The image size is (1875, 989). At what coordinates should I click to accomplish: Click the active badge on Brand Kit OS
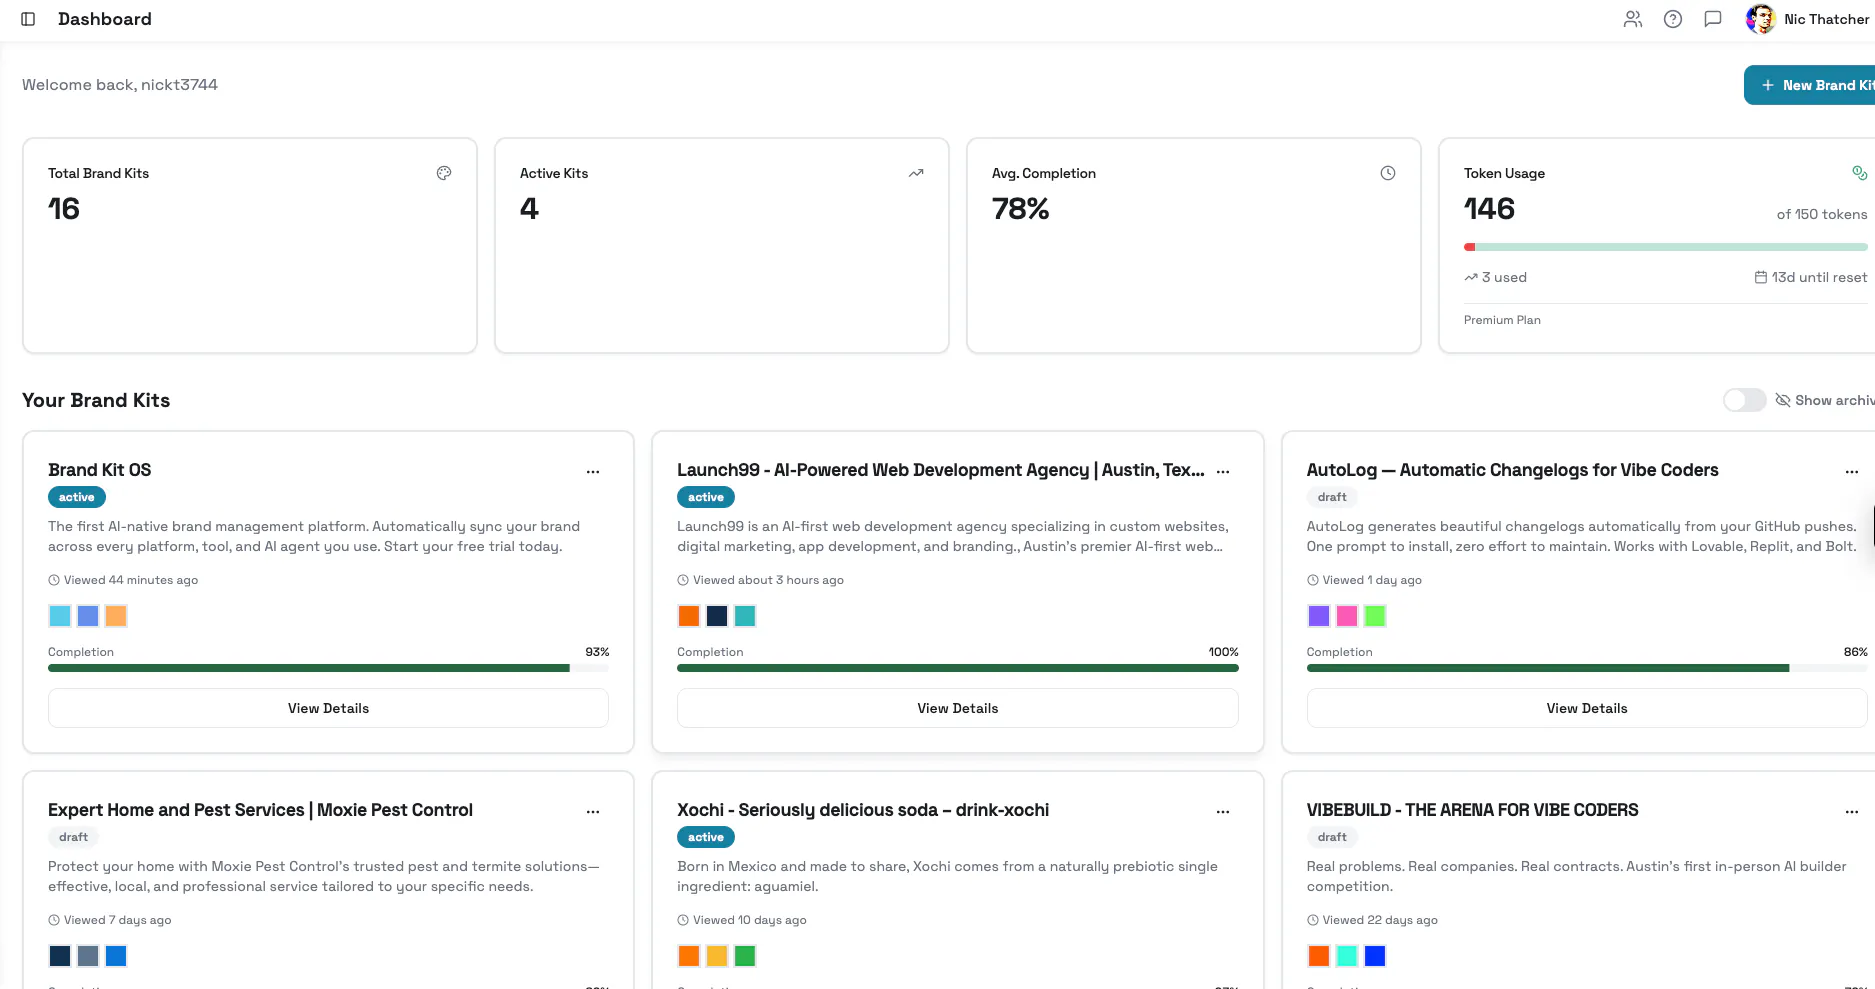(77, 497)
